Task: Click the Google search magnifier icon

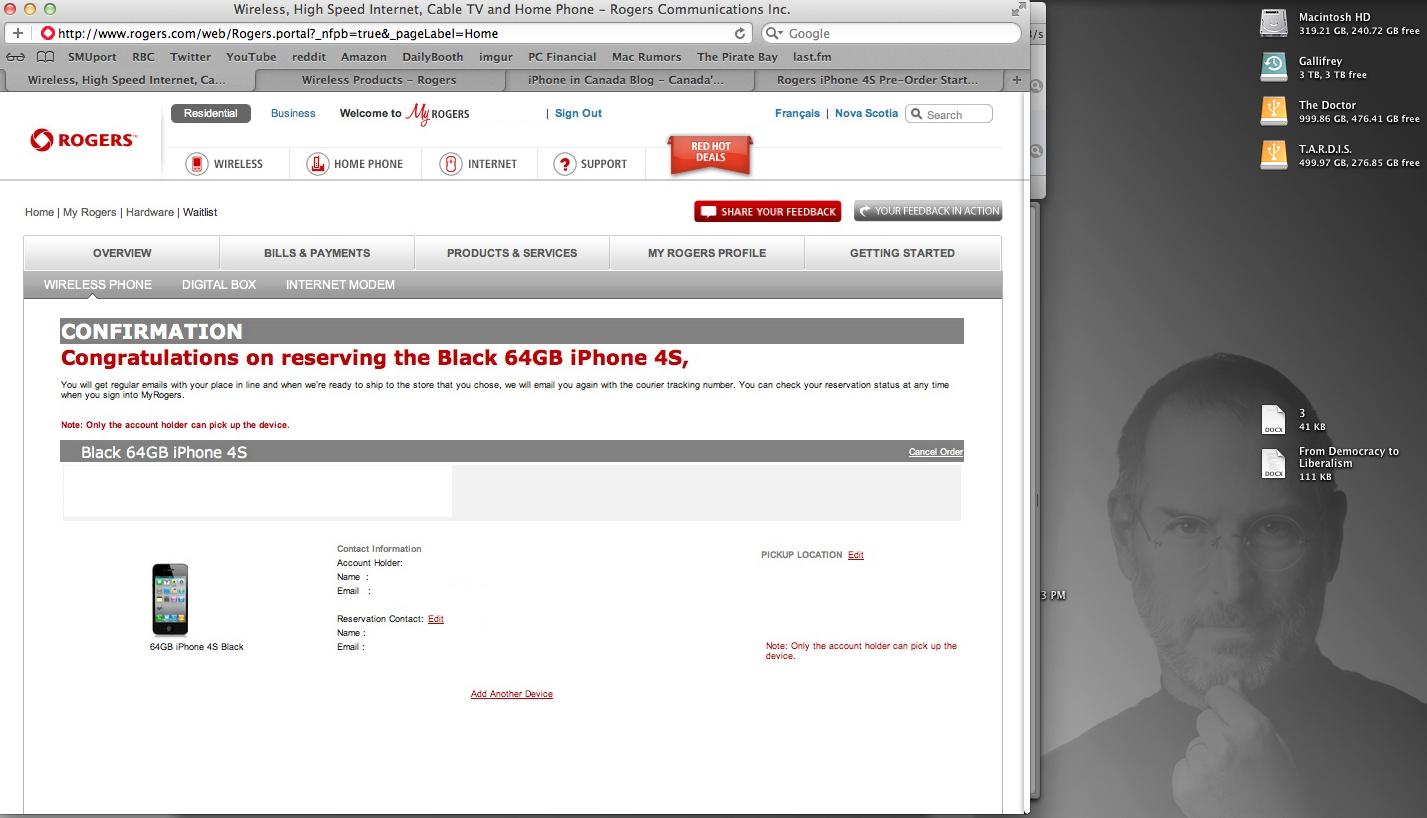Action: (x=774, y=33)
